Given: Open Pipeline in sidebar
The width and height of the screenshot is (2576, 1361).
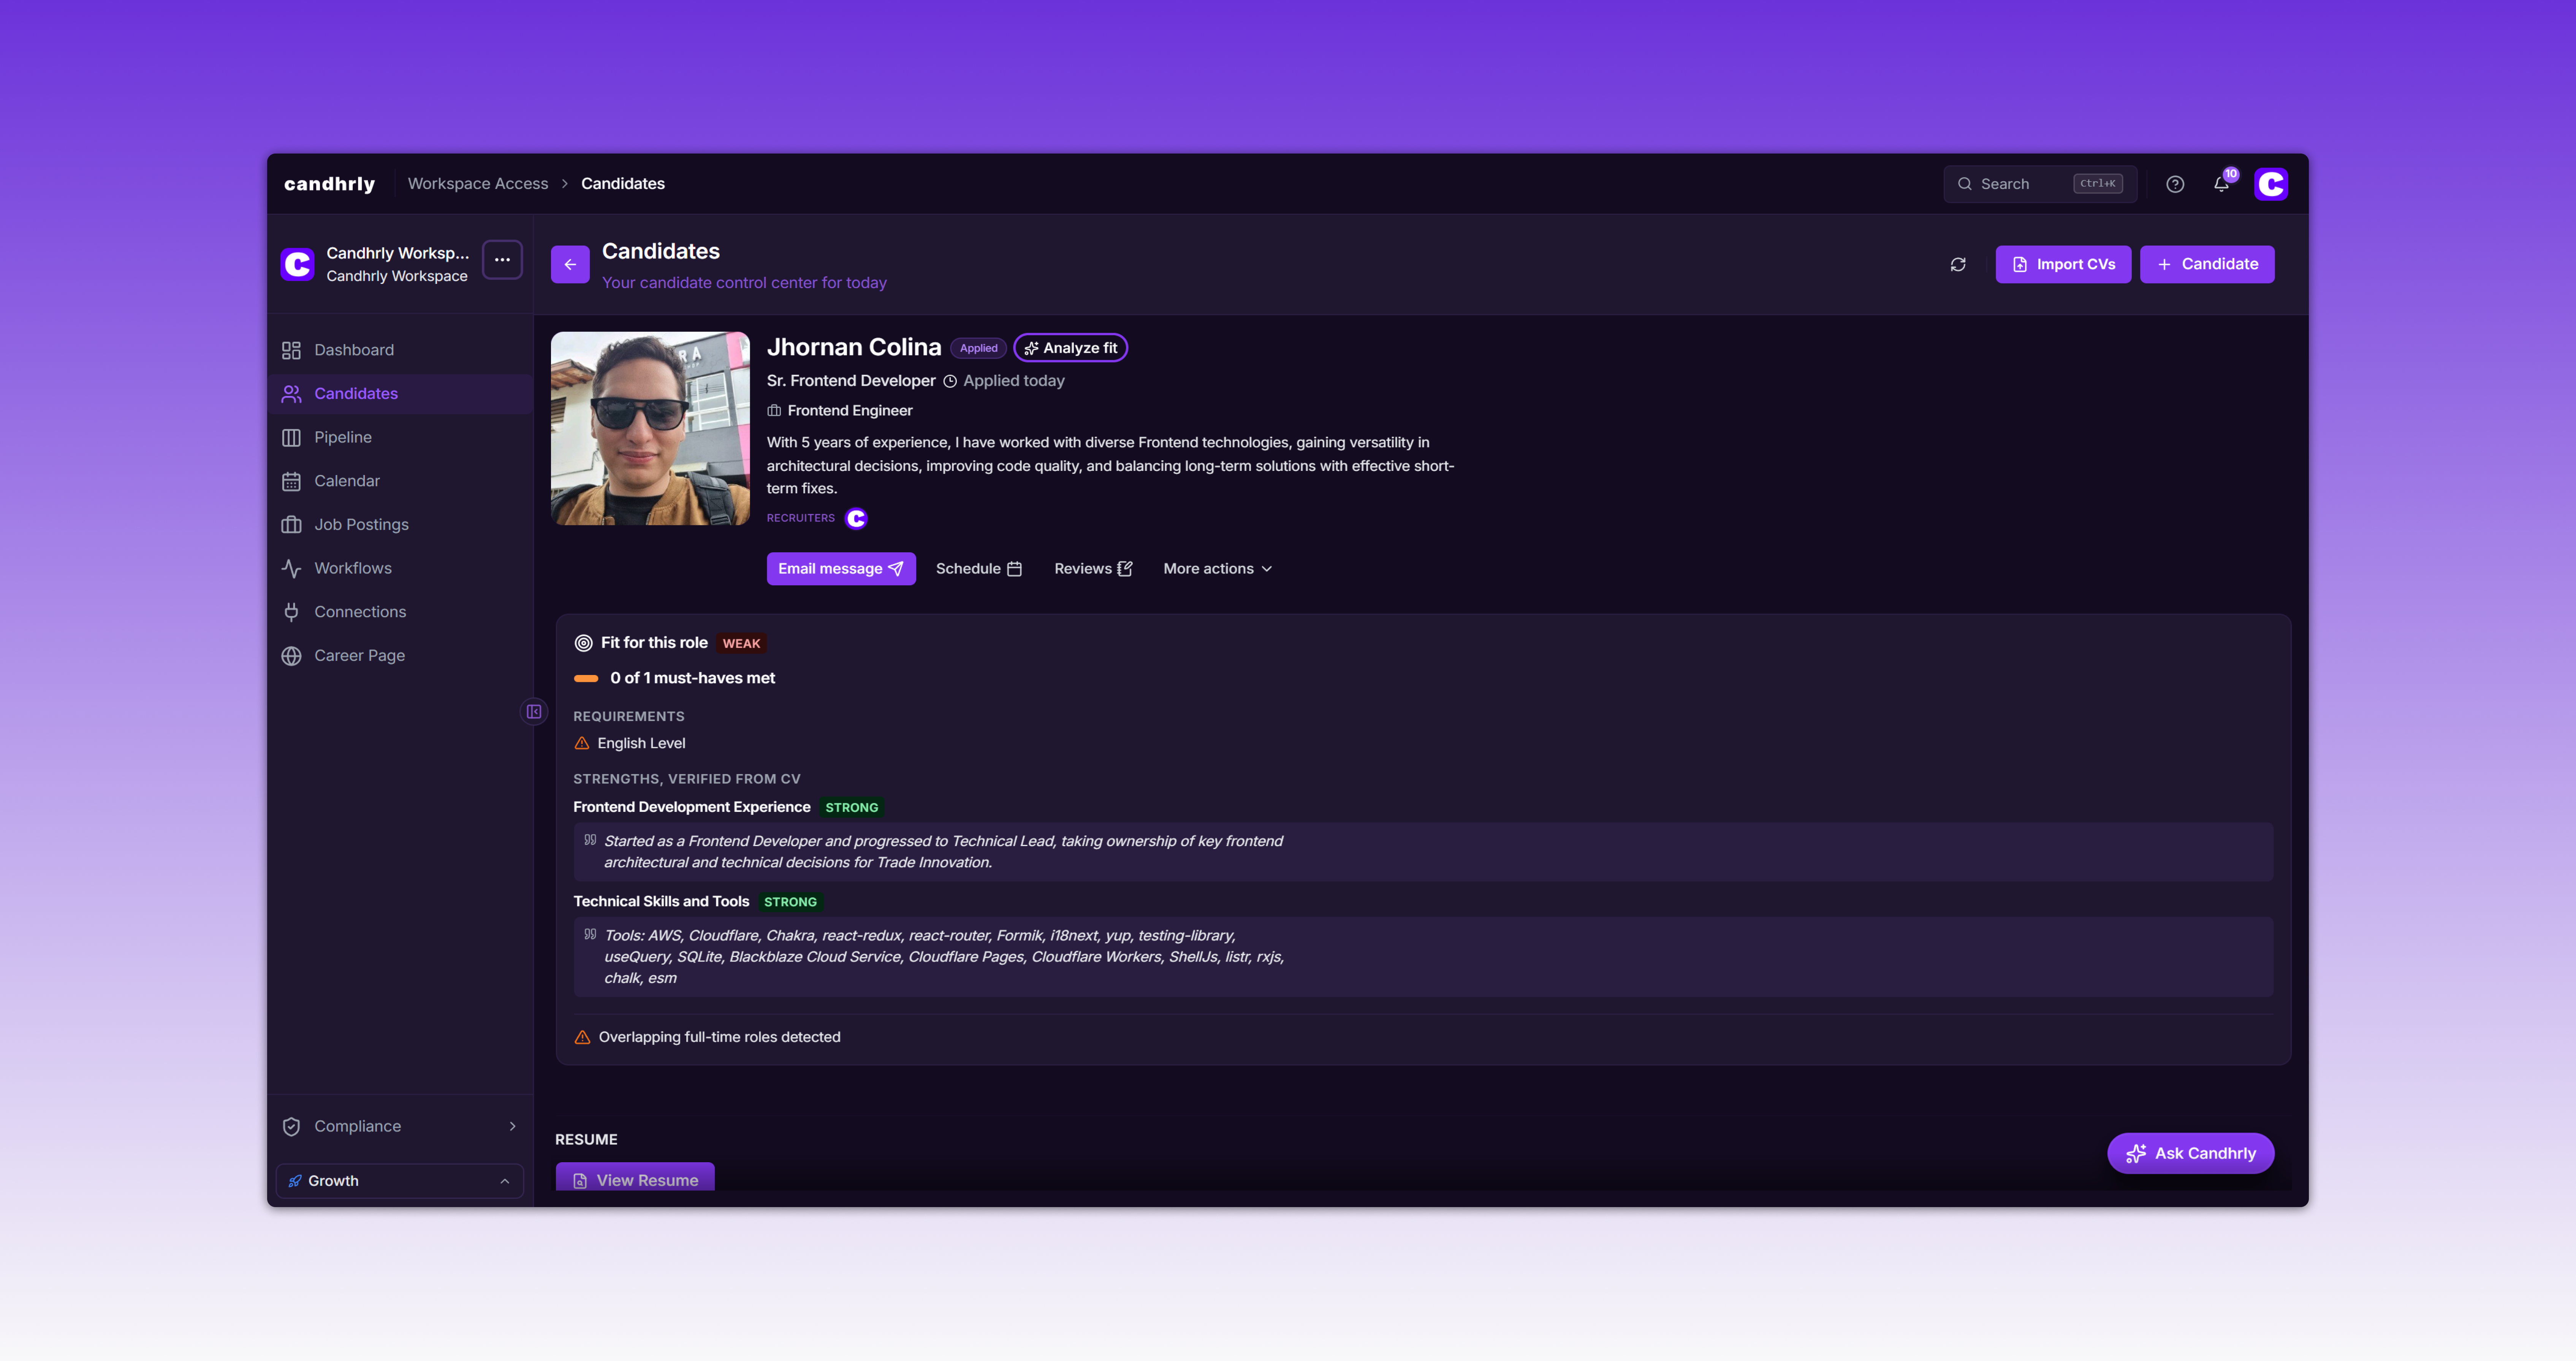Looking at the screenshot, I should coord(400,437).
